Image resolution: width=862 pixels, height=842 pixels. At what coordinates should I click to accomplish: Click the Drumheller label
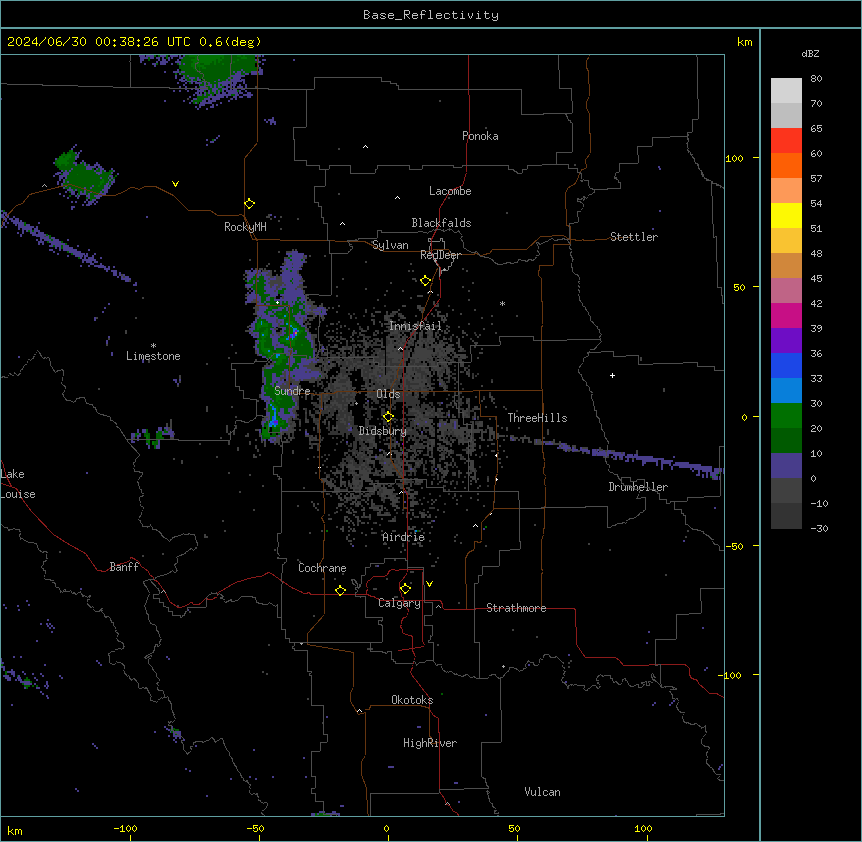click(x=638, y=487)
